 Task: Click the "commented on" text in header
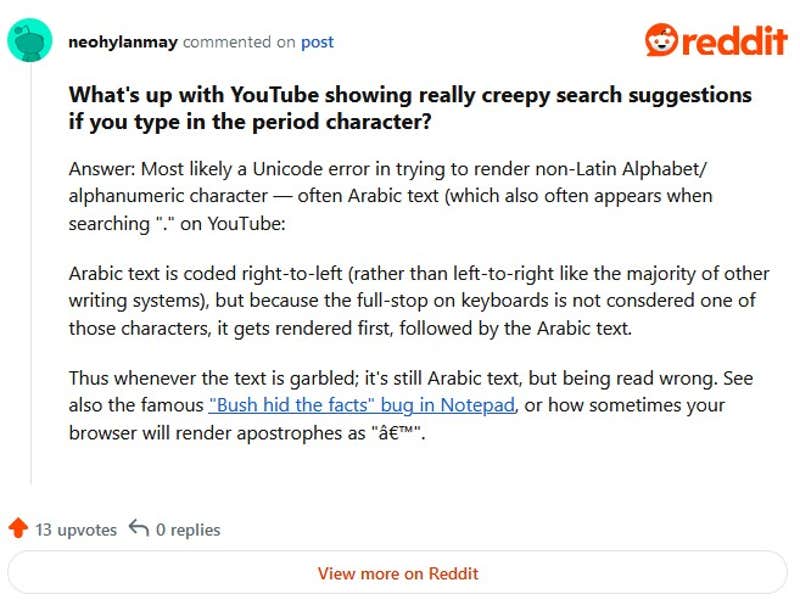pyautogui.click(x=240, y=42)
